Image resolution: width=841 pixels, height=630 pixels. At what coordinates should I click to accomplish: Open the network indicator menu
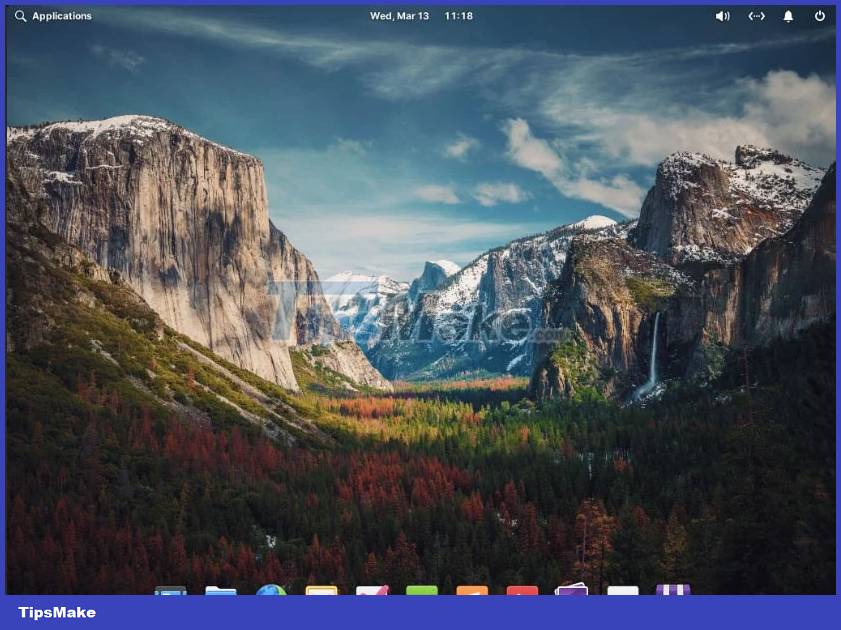pyautogui.click(x=757, y=16)
